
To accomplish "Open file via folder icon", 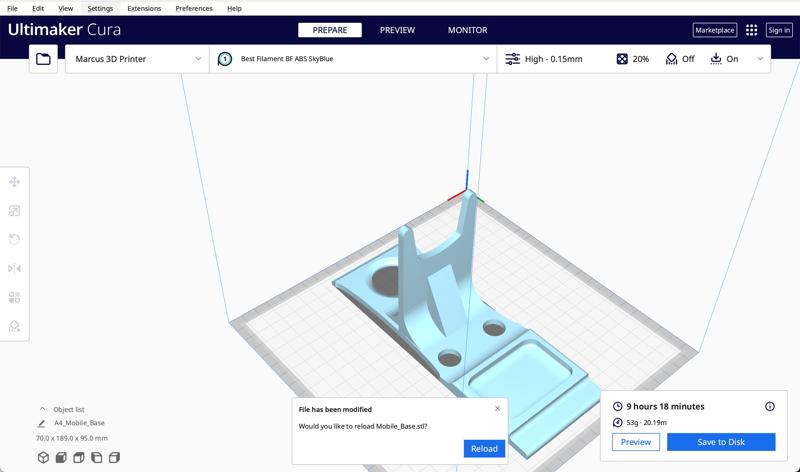I will [43, 59].
